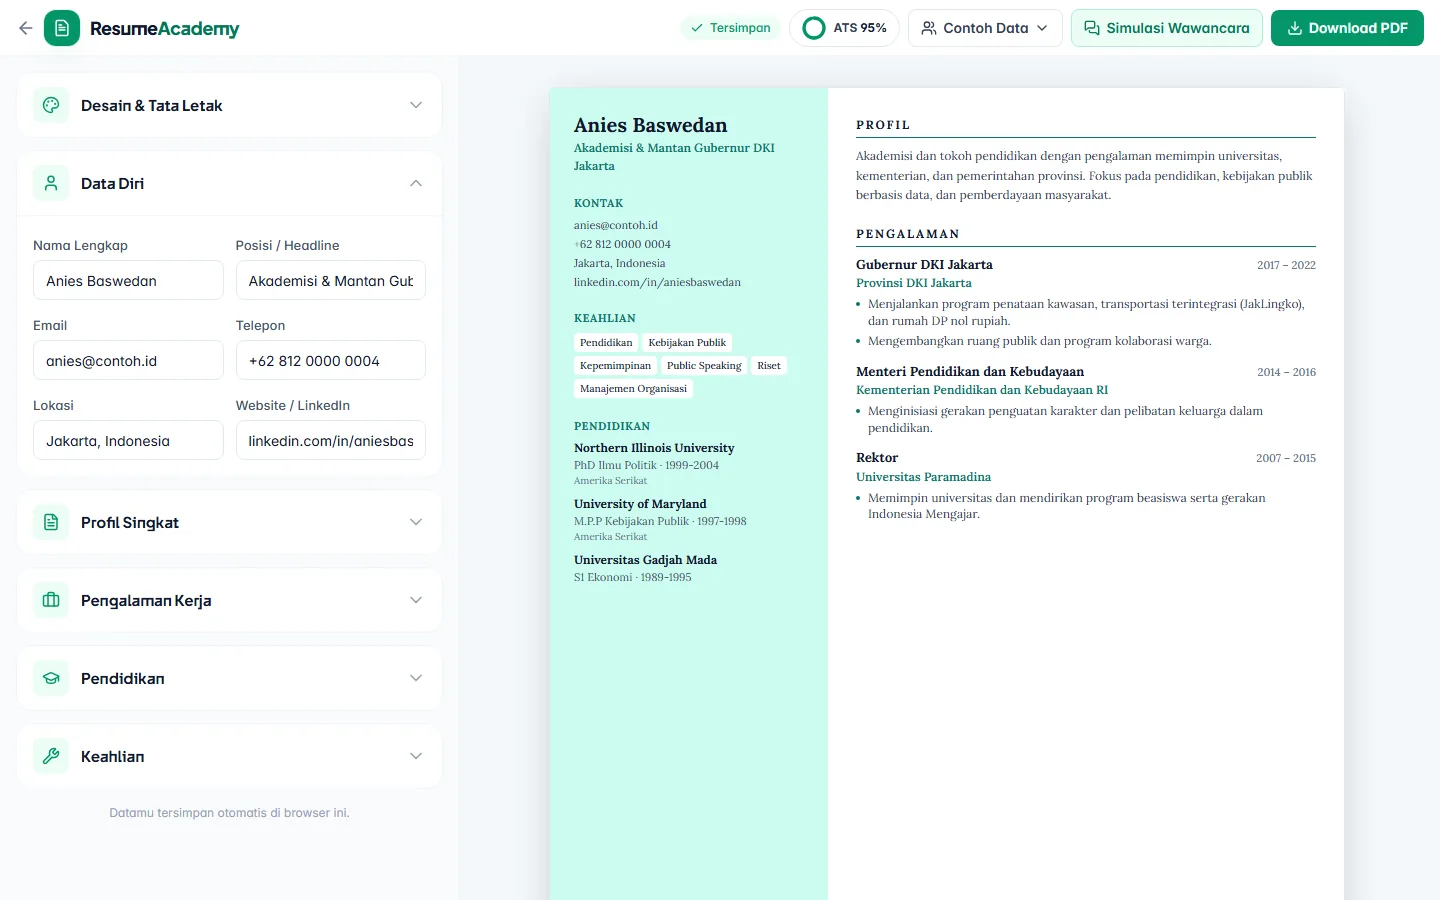
Task: Click Northern Illinois University education entry
Action: click(654, 448)
